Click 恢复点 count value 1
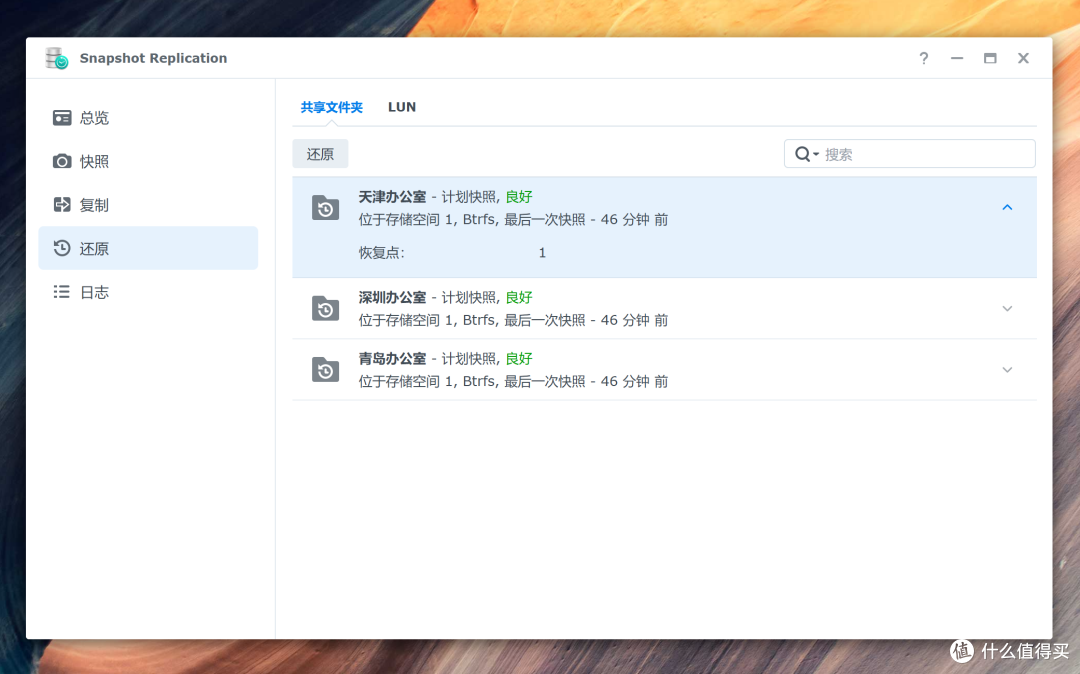The image size is (1080, 674). click(x=542, y=253)
